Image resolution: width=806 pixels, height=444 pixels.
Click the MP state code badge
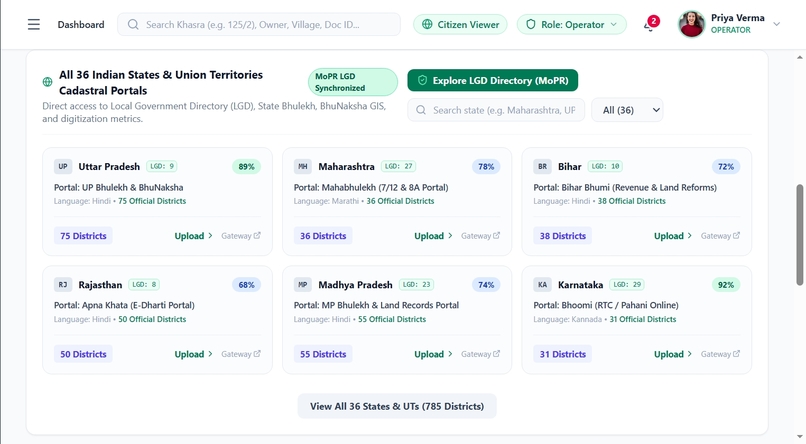point(303,285)
